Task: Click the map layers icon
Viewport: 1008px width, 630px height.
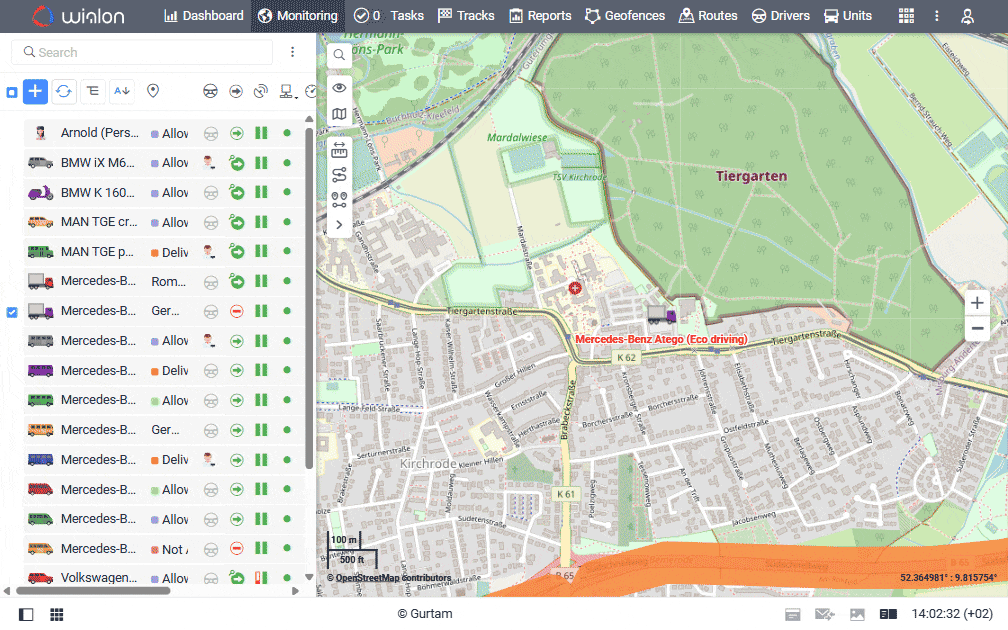Action: pyautogui.click(x=340, y=114)
